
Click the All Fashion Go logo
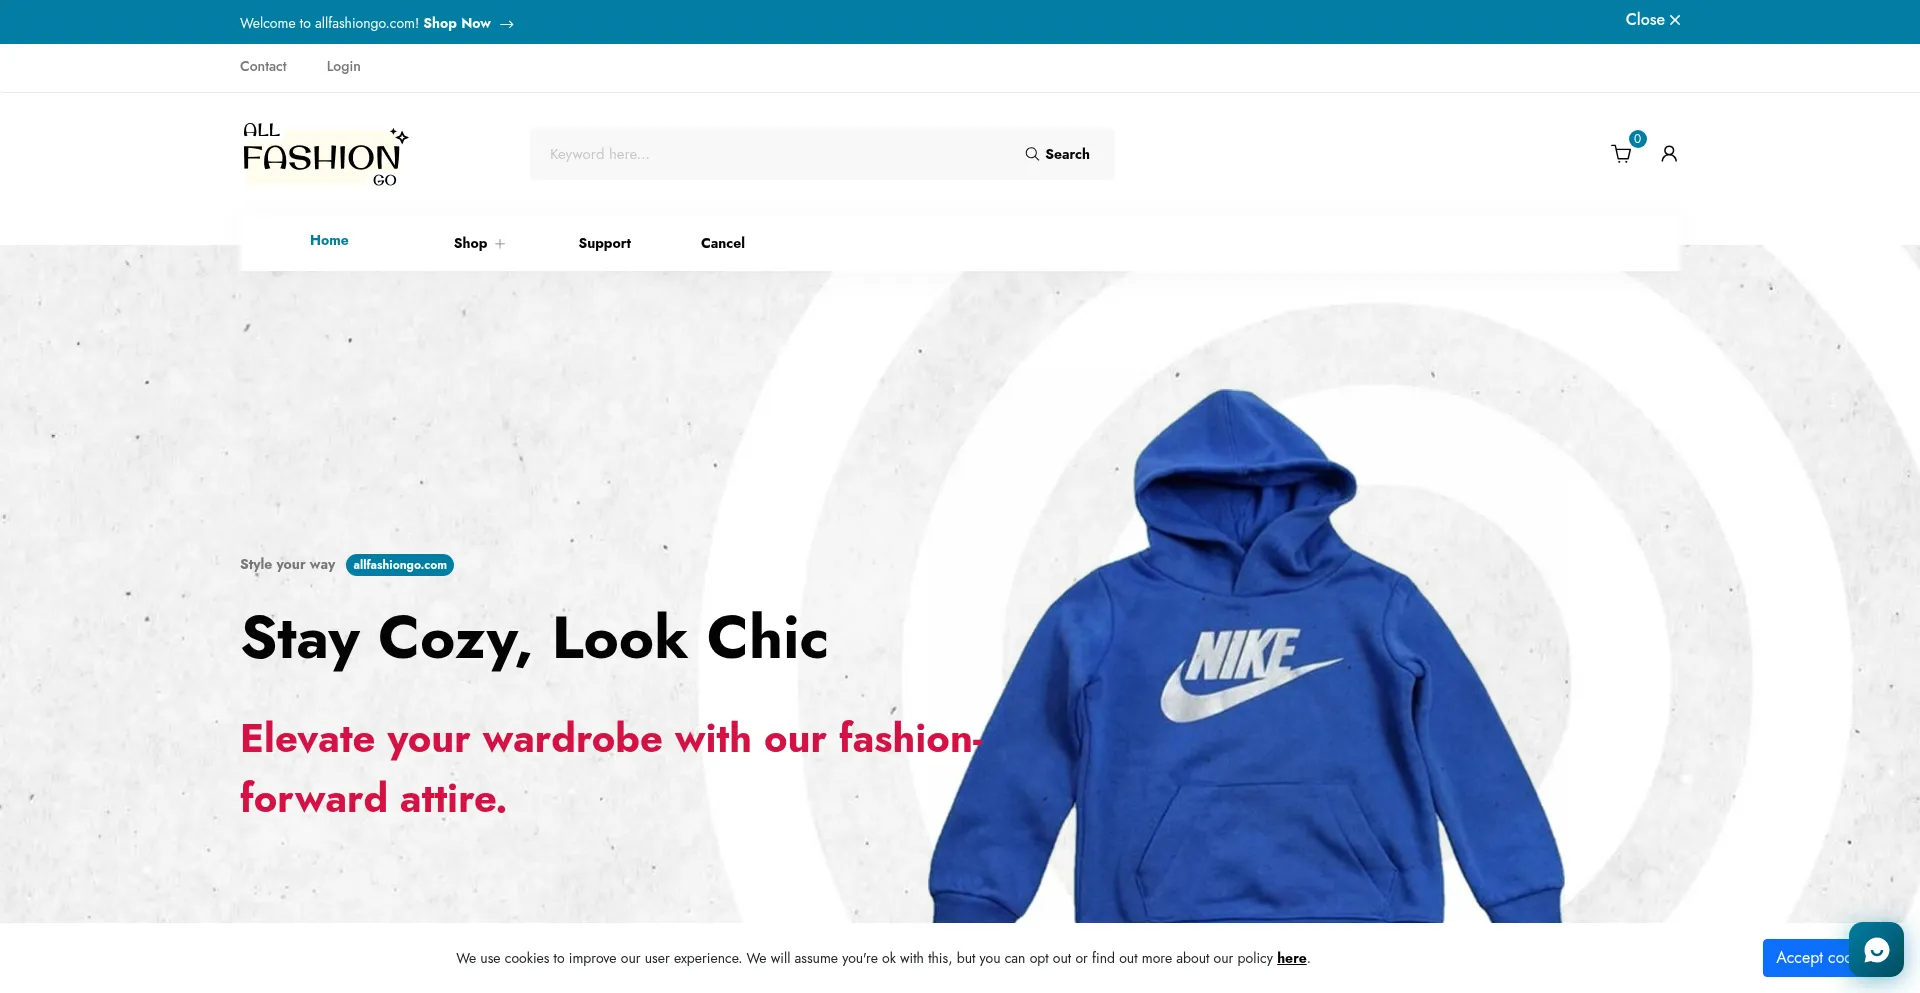click(325, 155)
